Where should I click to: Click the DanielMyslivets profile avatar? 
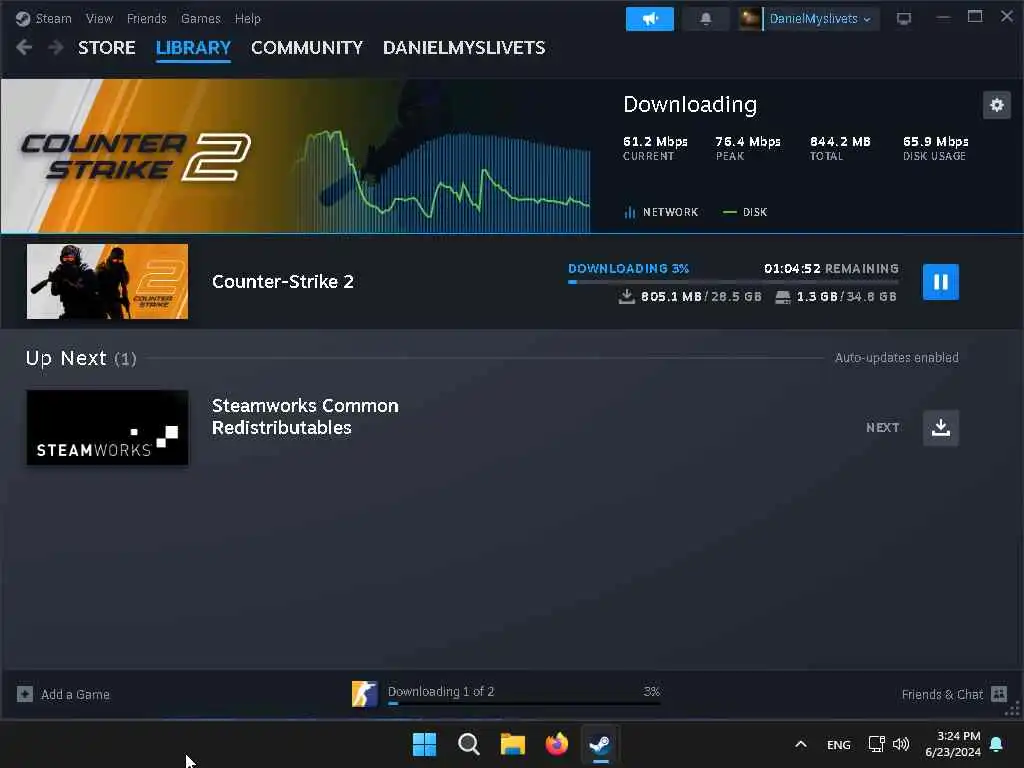[x=750, y=19]
